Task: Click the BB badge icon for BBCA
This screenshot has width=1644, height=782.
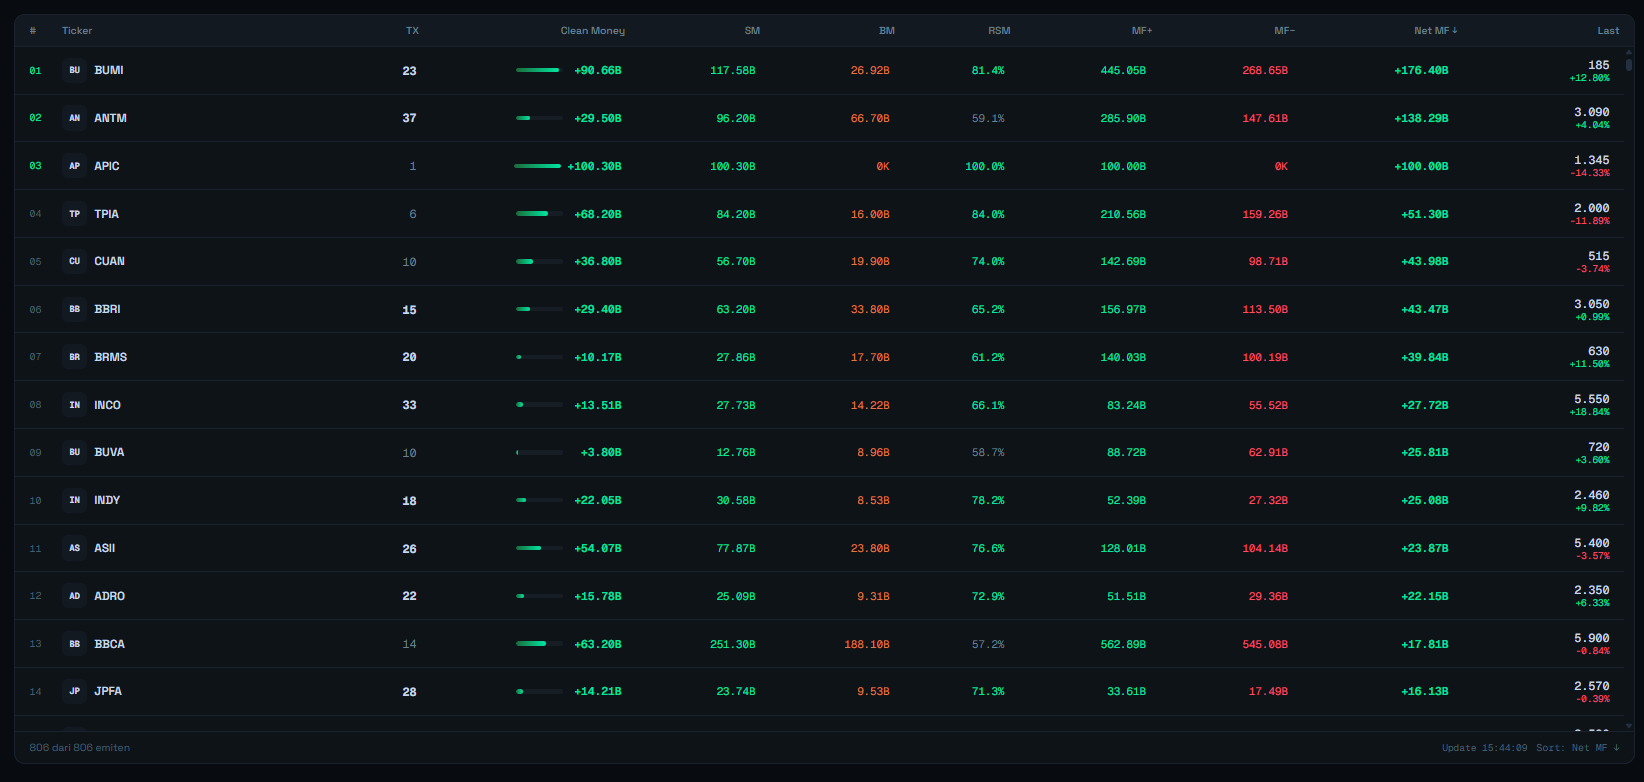Action: coord(74,644)
